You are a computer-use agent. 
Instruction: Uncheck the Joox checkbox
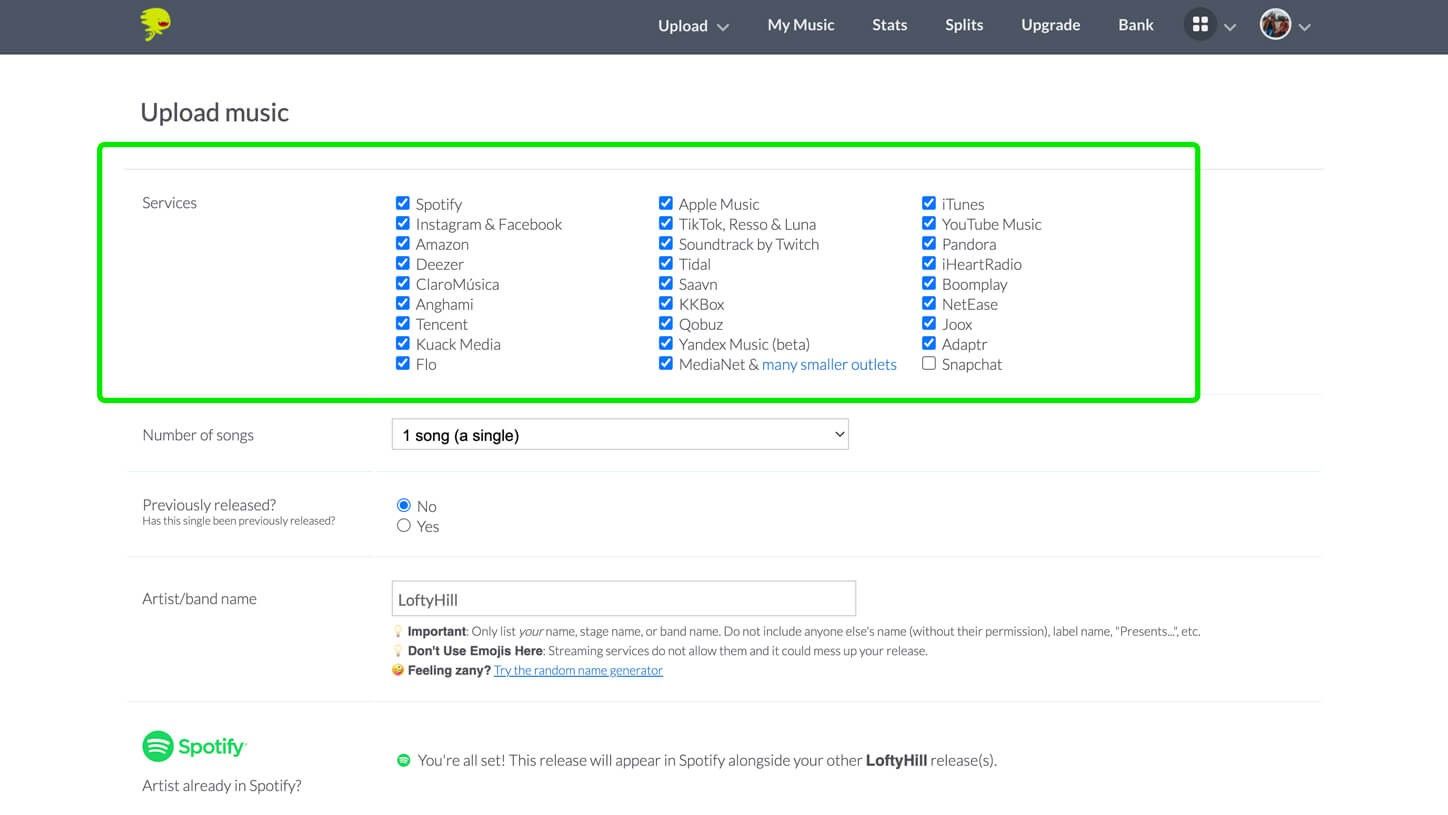coord(928,323)
